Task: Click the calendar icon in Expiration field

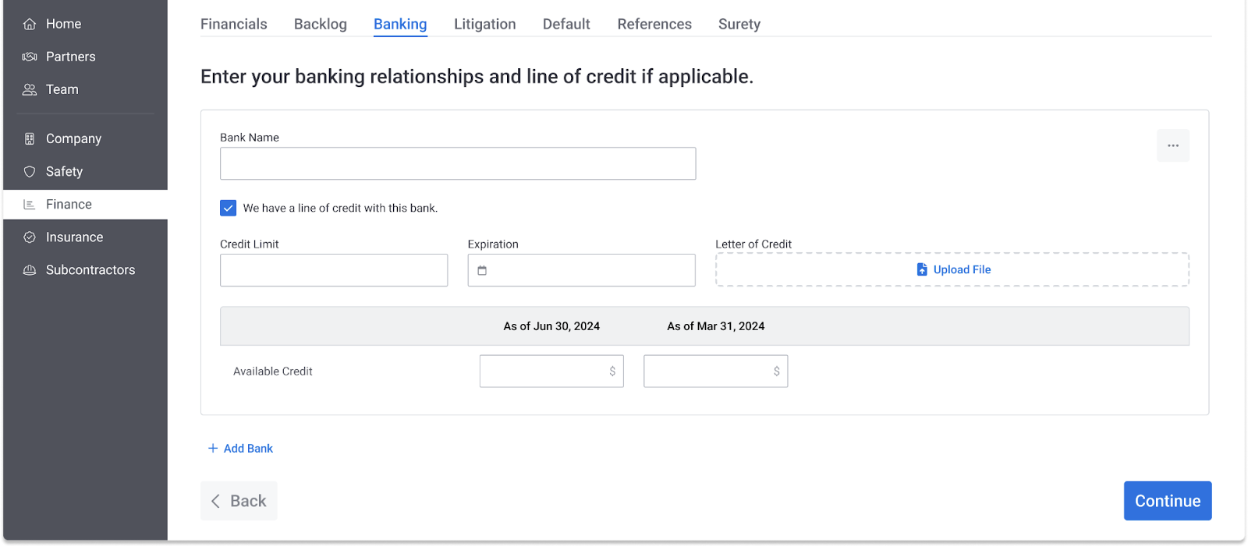Action: point(482,271)
